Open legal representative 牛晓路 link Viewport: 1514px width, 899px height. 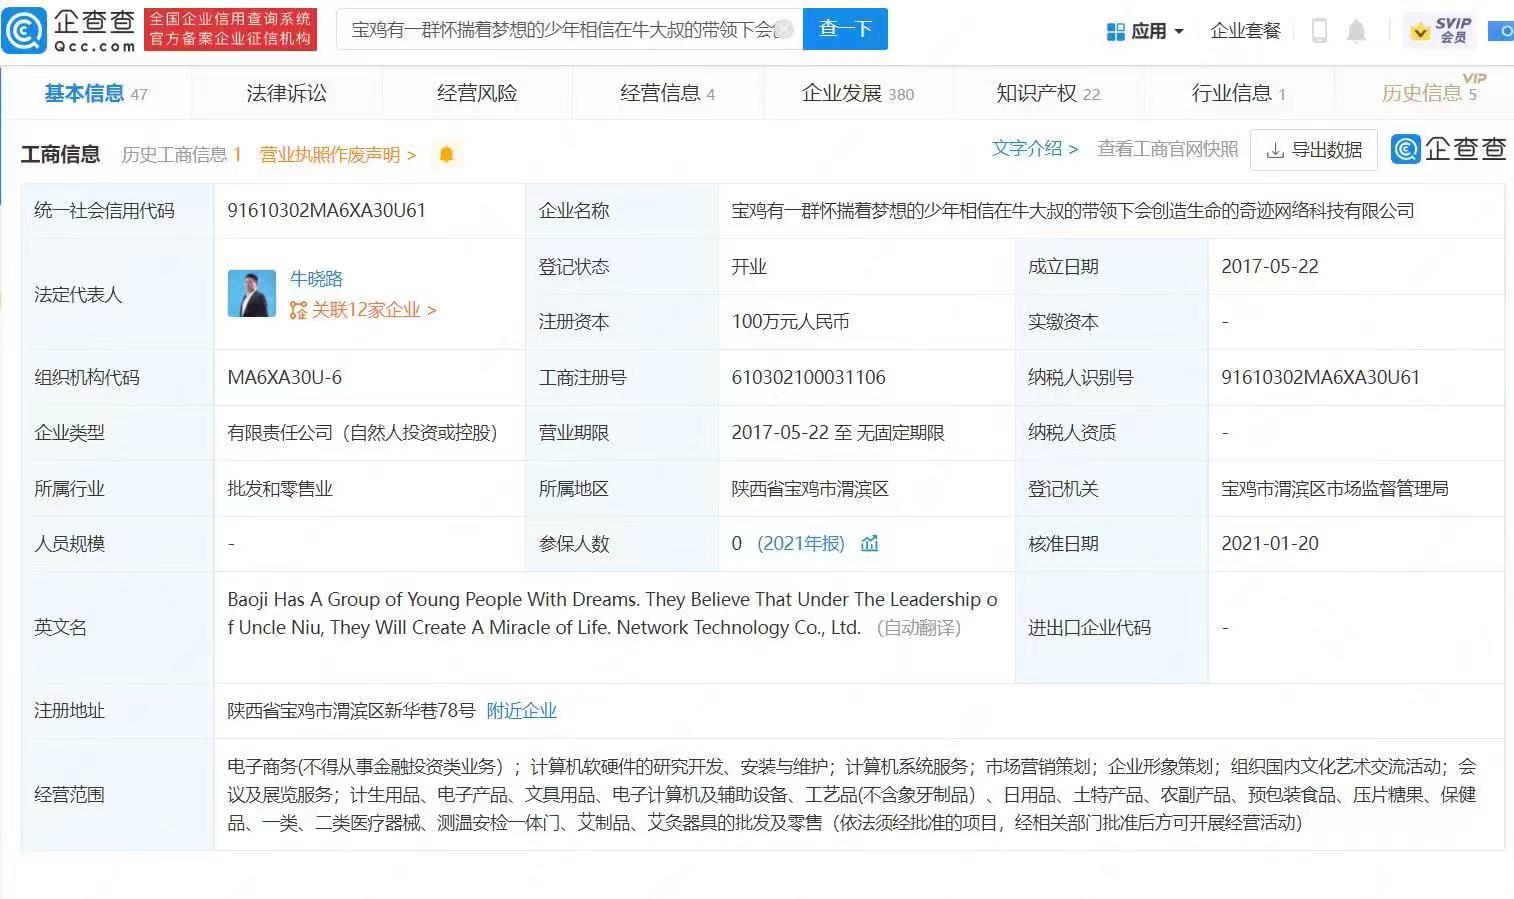[x=316, y=279]
